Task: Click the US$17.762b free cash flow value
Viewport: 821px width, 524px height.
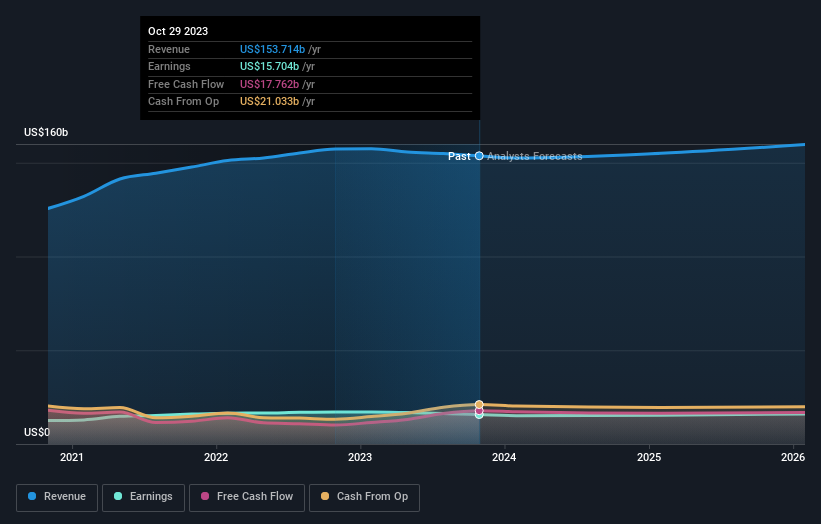Action: (x=270, y=84)
